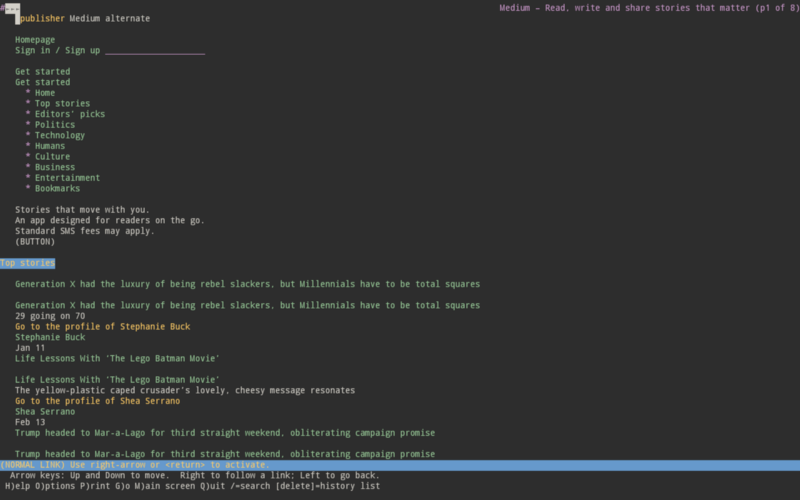Image resolution: width=800 pixels, height=500 pixels.
Task: Visit the Humans category
Action: tap(49, 146)
